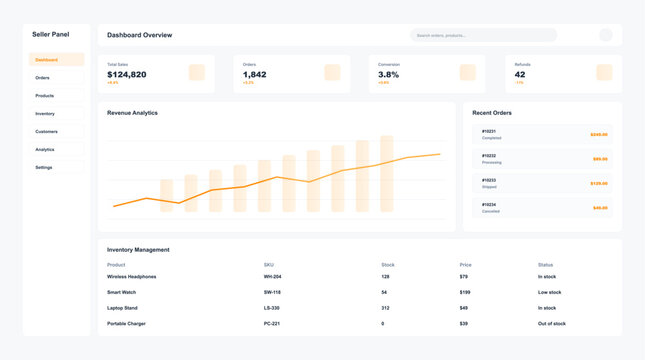Click the Product column header
The width and height of the screenshot is (645, 360).
click(116, 265)
